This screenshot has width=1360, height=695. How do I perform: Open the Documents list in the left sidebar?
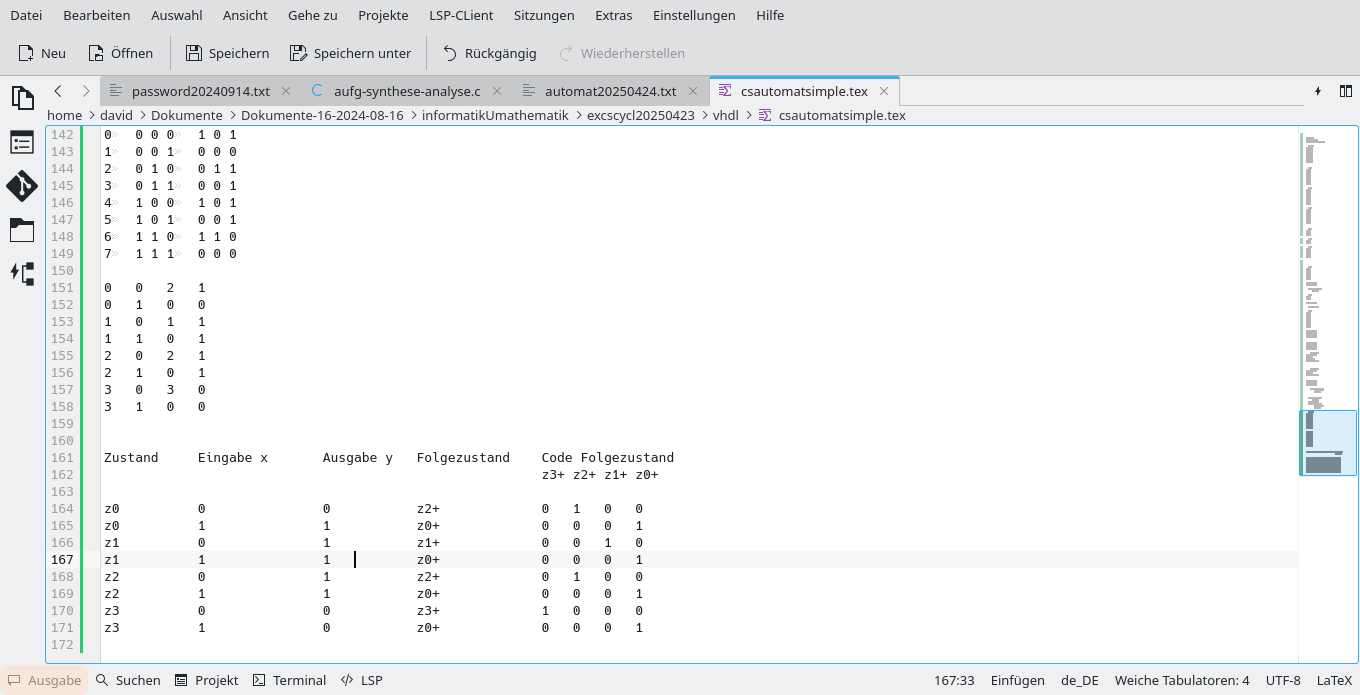point(22,98)
